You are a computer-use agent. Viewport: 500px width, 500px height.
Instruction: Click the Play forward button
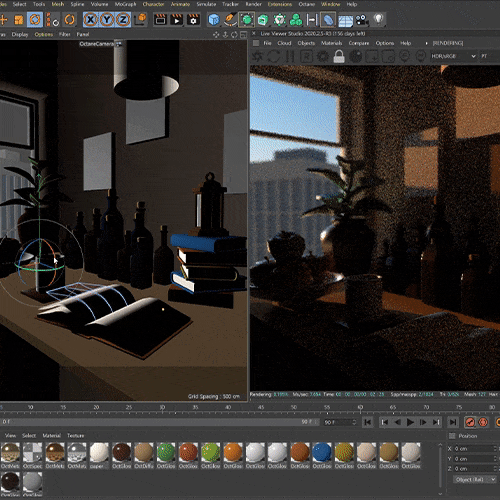tap(410, 422)
